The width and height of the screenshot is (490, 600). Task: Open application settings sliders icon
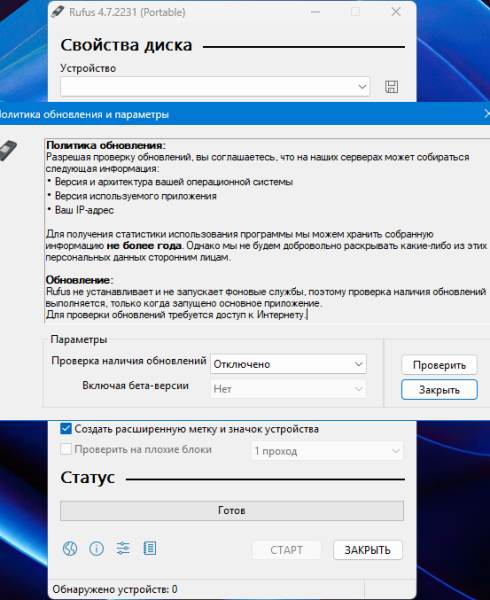click(x=123, y=548)
